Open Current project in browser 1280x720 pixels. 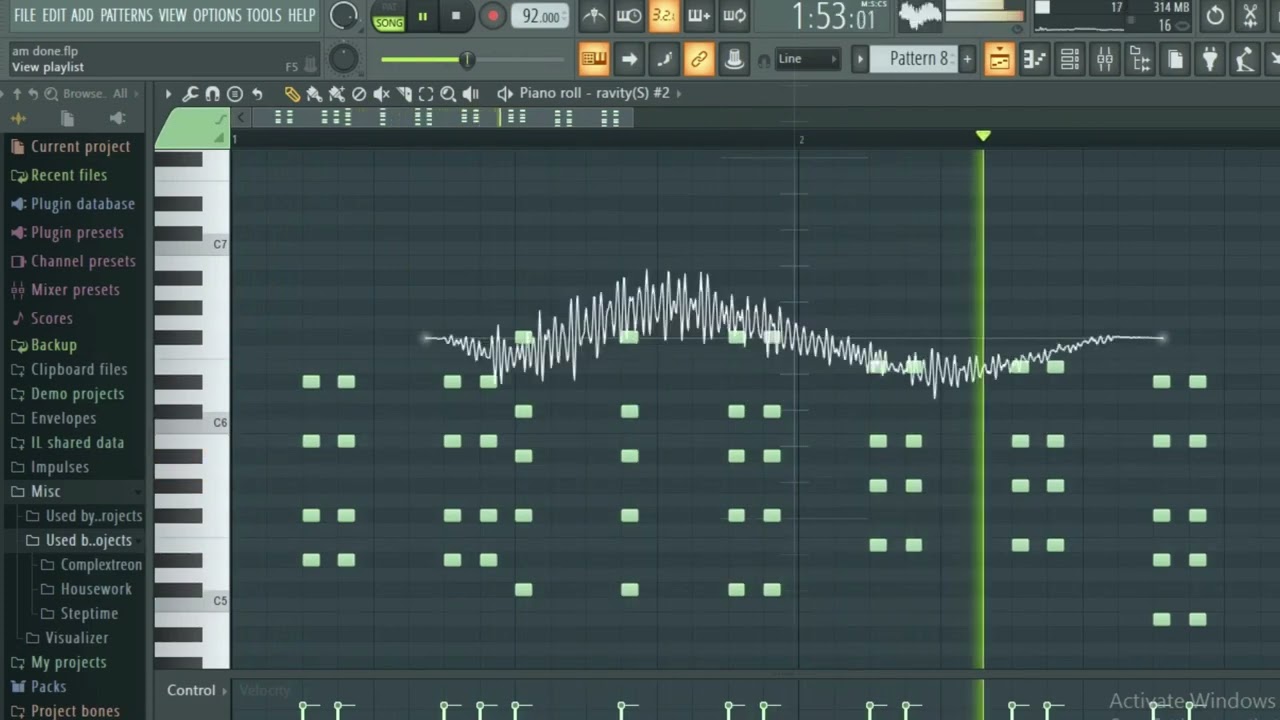pos(70,146)
